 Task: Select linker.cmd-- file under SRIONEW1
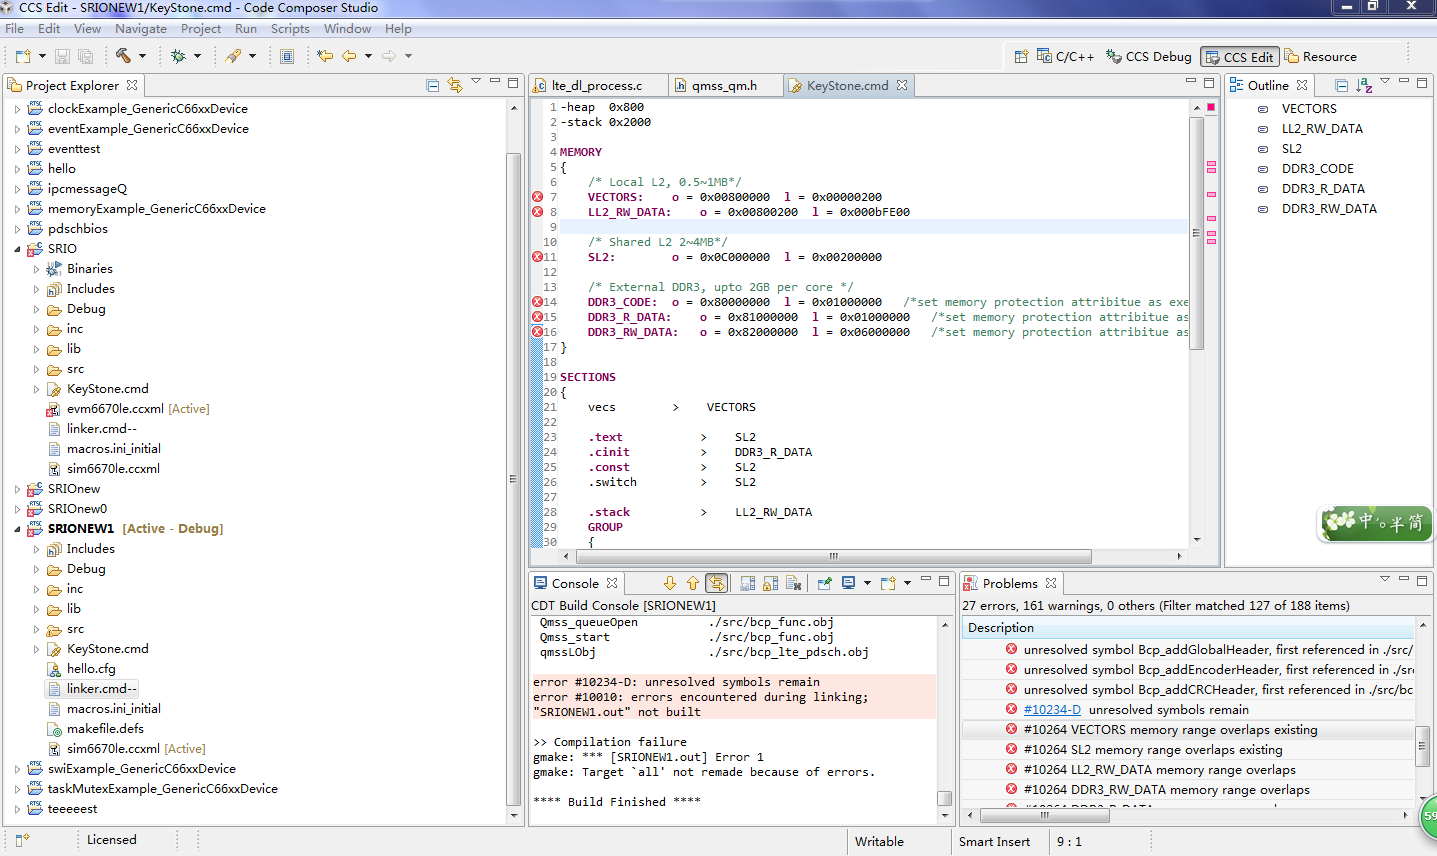click(101, 689)
